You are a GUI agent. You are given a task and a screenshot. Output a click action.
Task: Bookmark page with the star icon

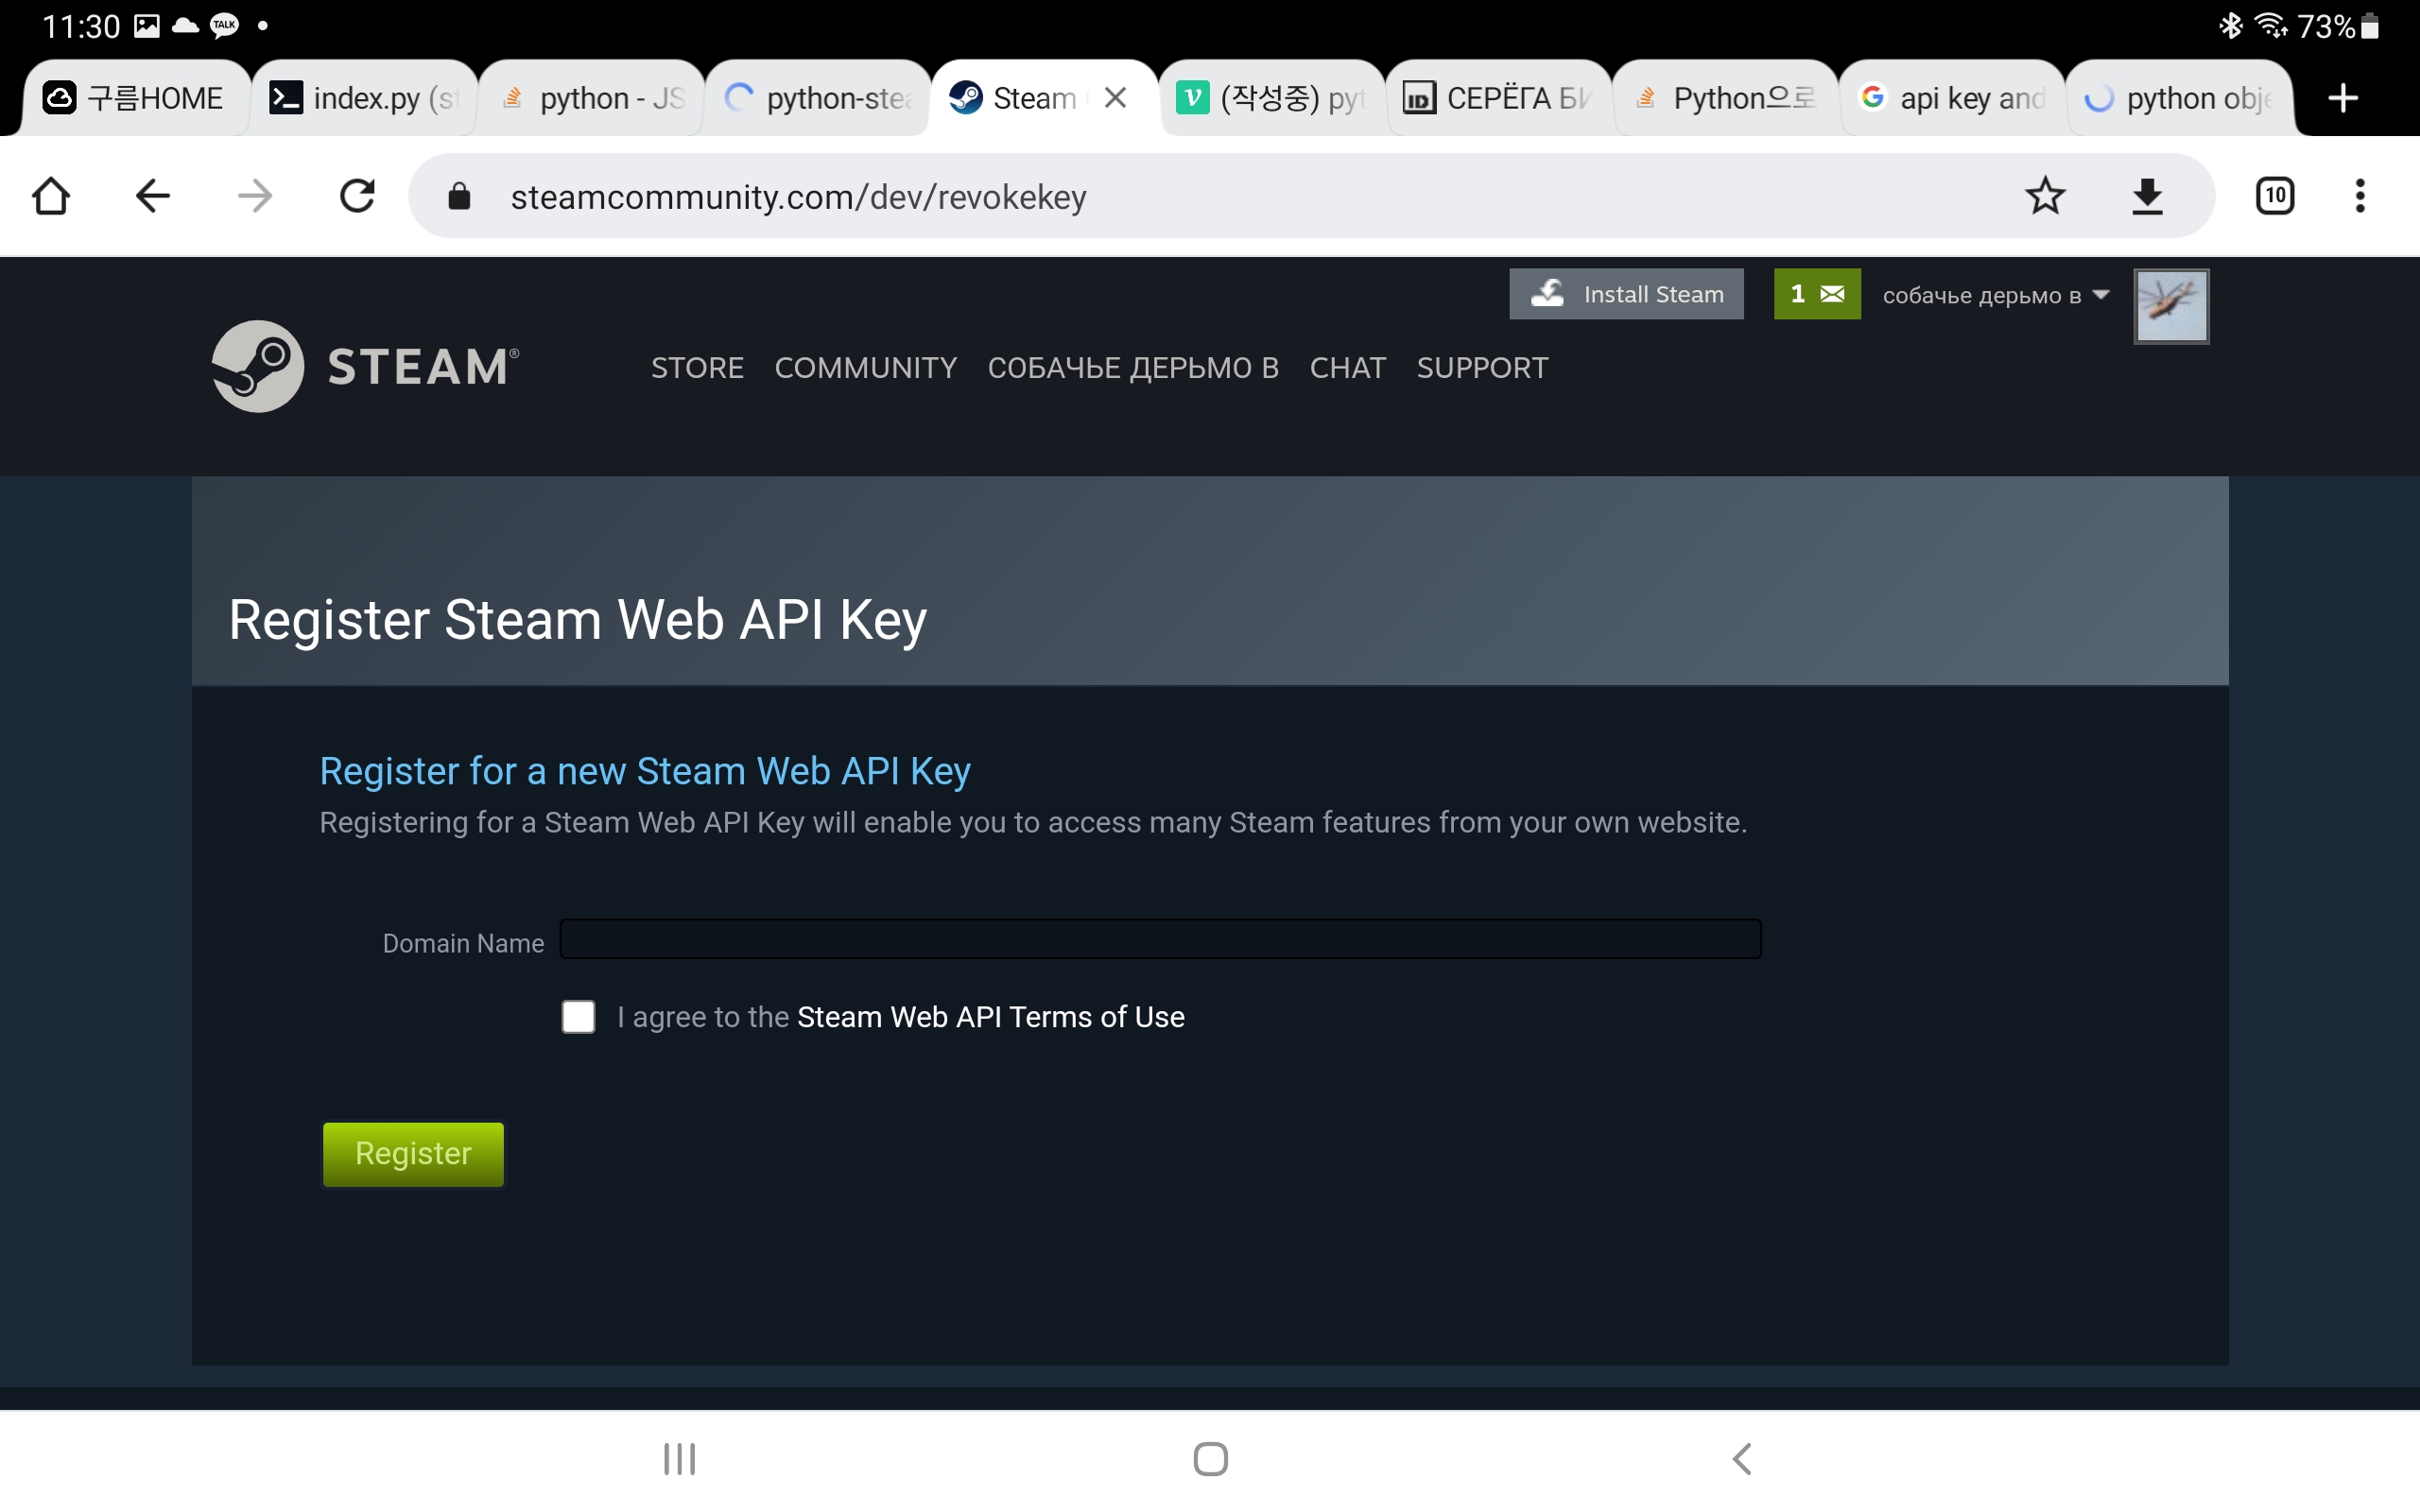2045,196
